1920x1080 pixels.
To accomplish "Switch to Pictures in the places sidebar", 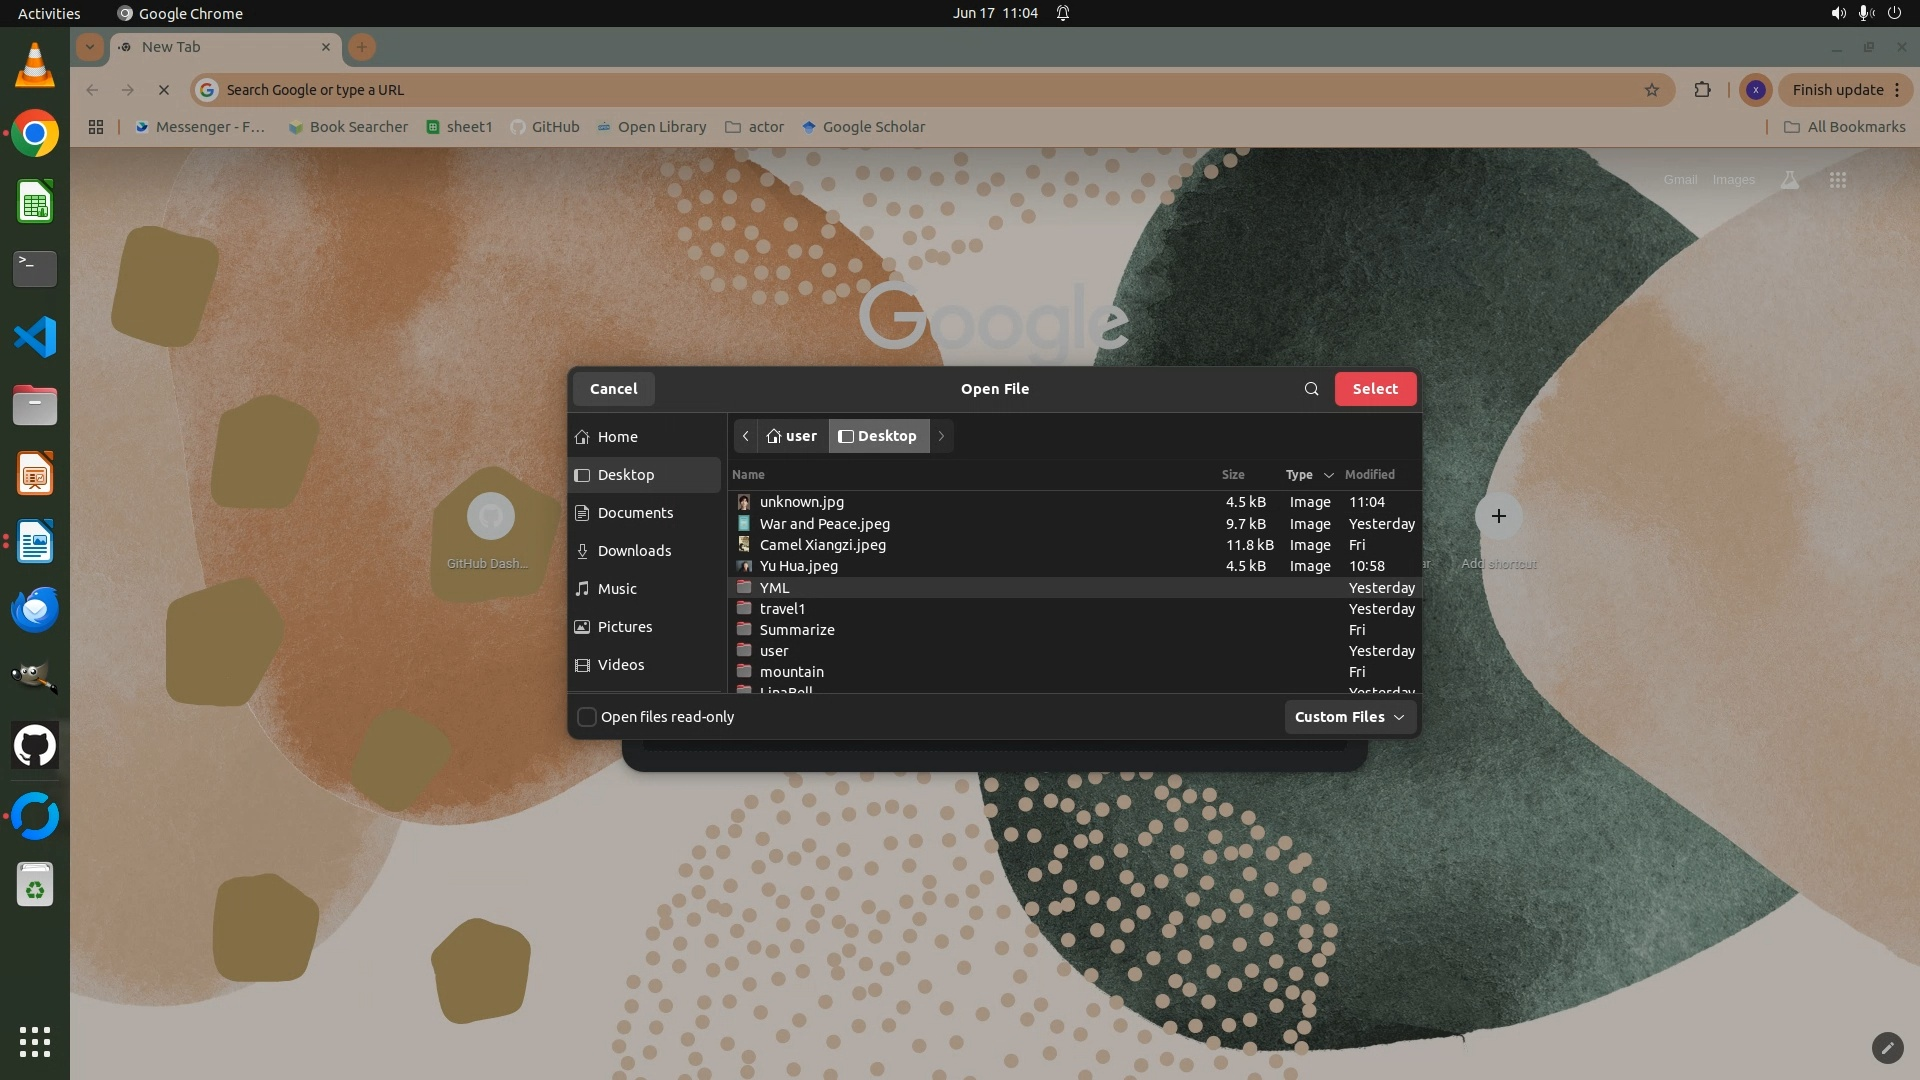I will (624, 627).
